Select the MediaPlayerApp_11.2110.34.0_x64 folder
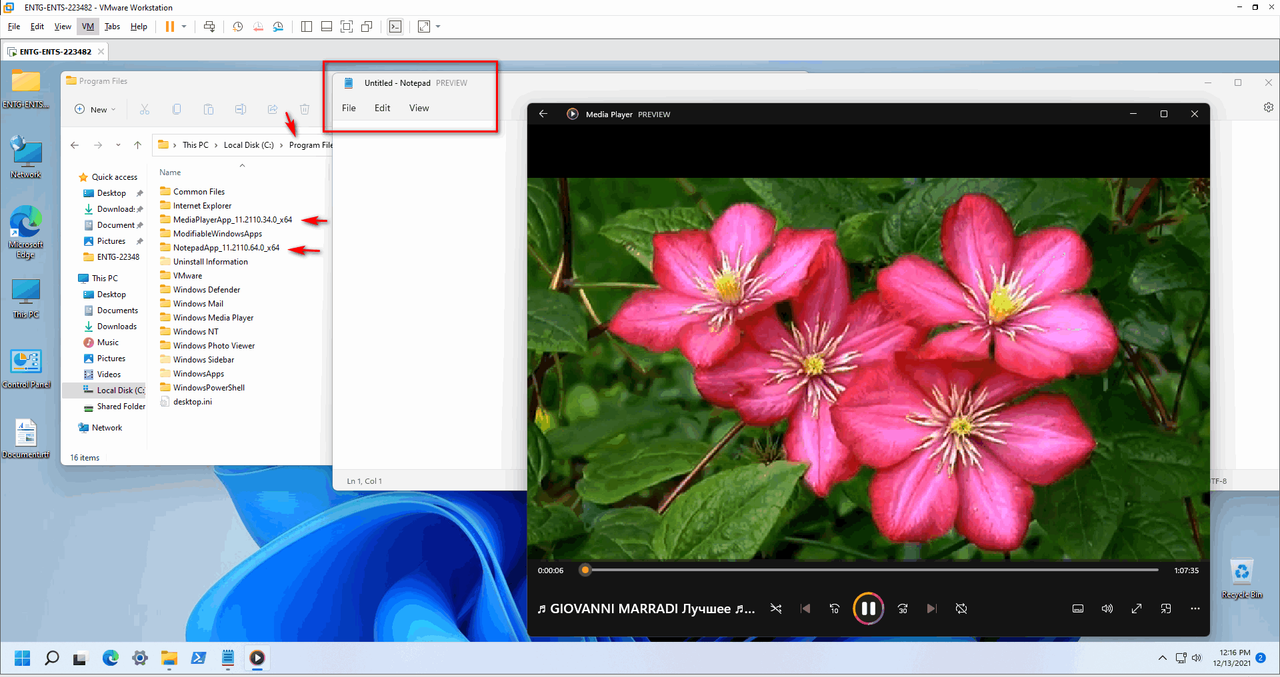 click(232, 219)
